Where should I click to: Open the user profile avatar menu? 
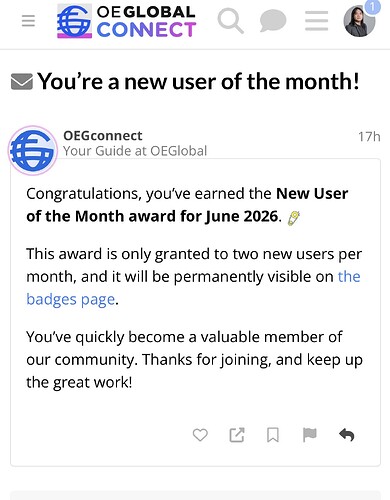pos(359,21)
